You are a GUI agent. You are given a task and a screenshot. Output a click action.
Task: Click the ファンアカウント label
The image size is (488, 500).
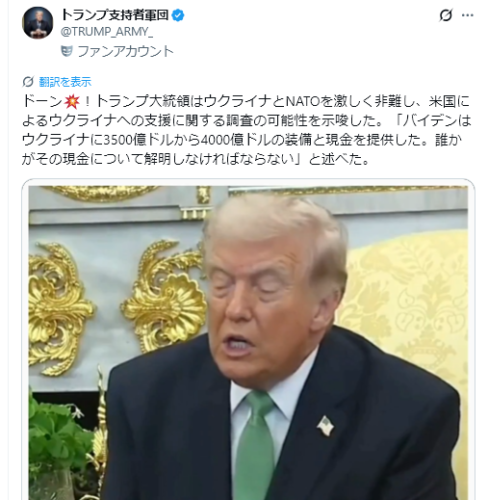[x=125, y=51]
